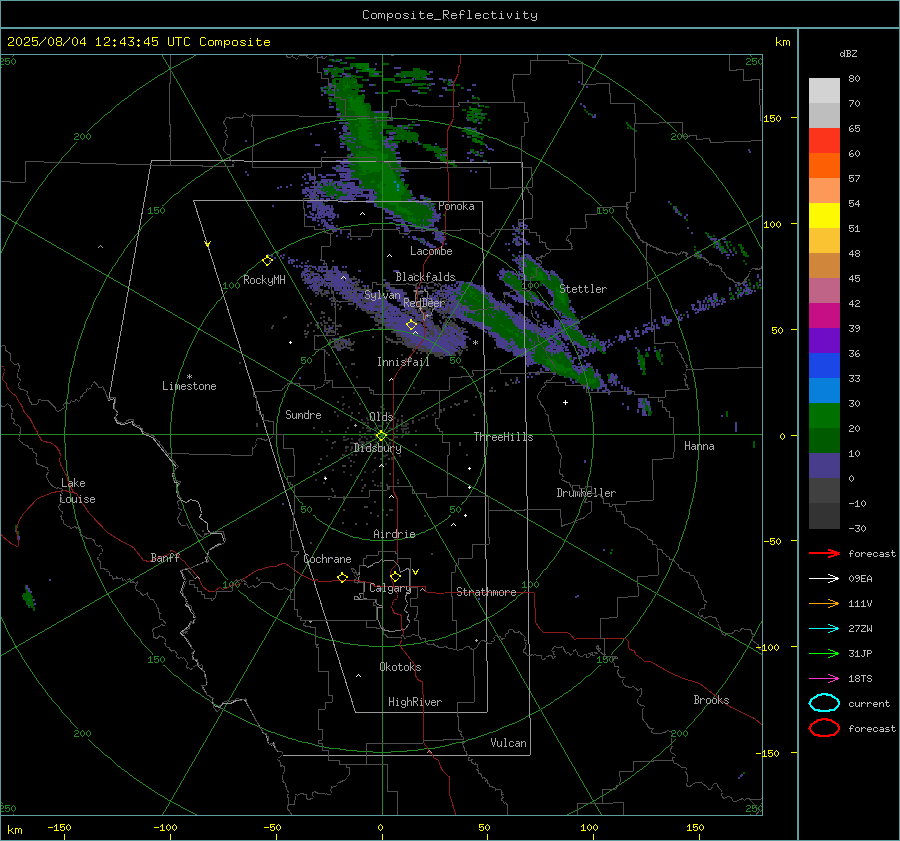Click the red forecast ellipse legend icon
This screenshot has height=841, width=900.
tap(824, 728)
